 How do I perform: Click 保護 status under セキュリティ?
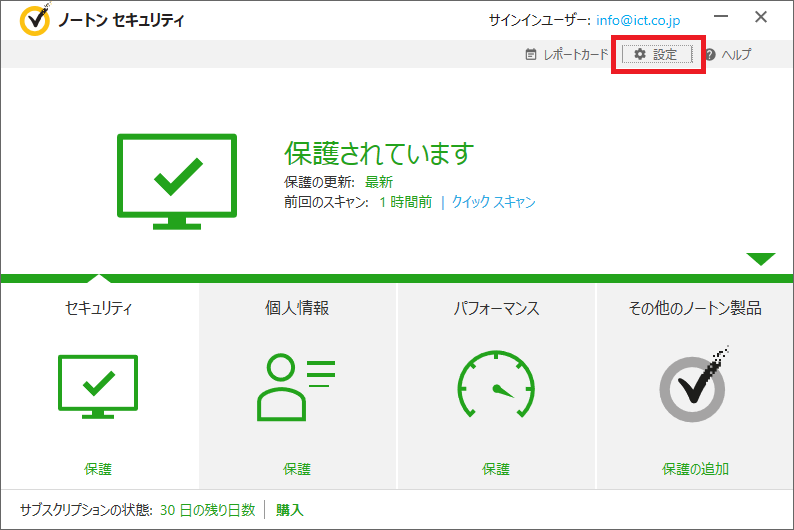point(98,469)
